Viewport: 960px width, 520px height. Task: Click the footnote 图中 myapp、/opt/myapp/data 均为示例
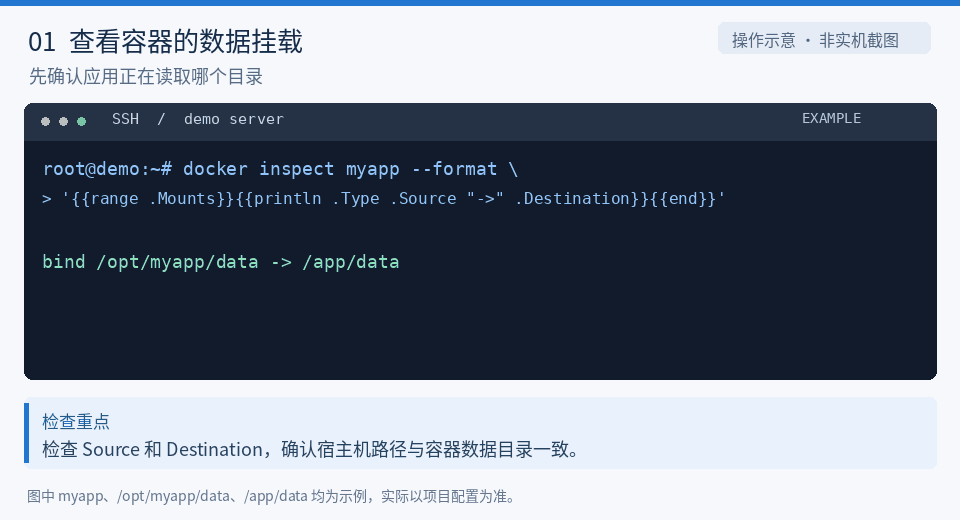click(x=271, y=496)
